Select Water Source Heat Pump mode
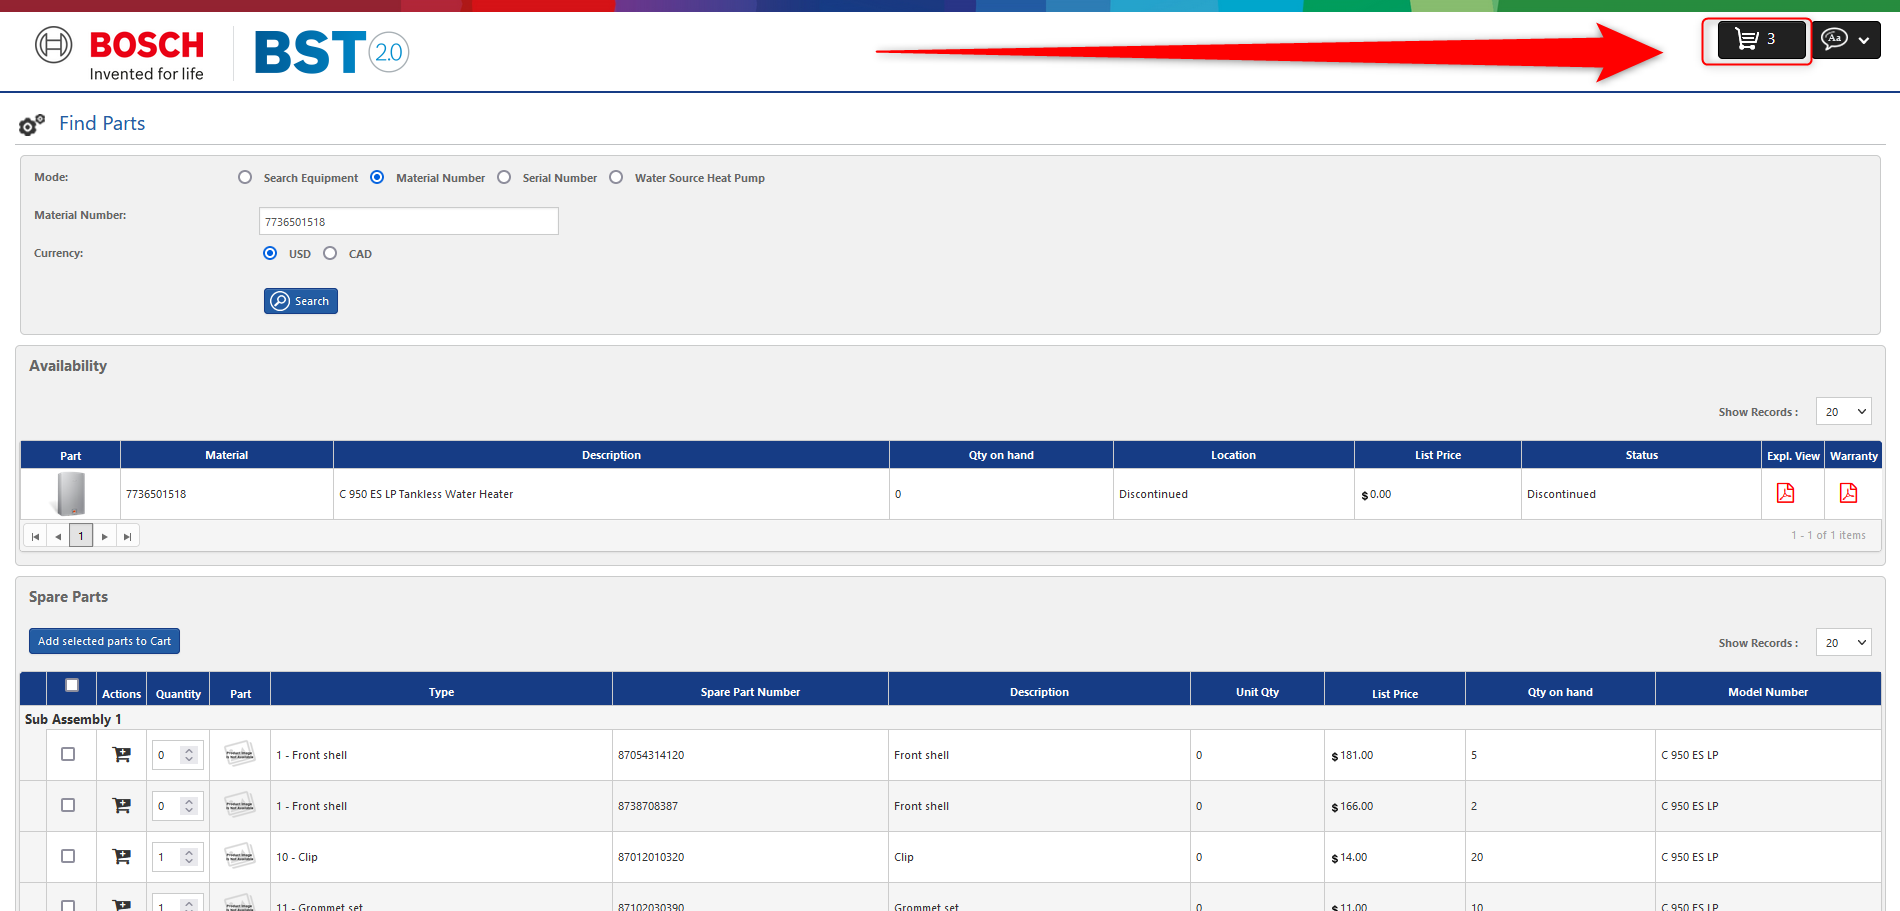Viewport: 1900px width, 911px height. point(616,177)
